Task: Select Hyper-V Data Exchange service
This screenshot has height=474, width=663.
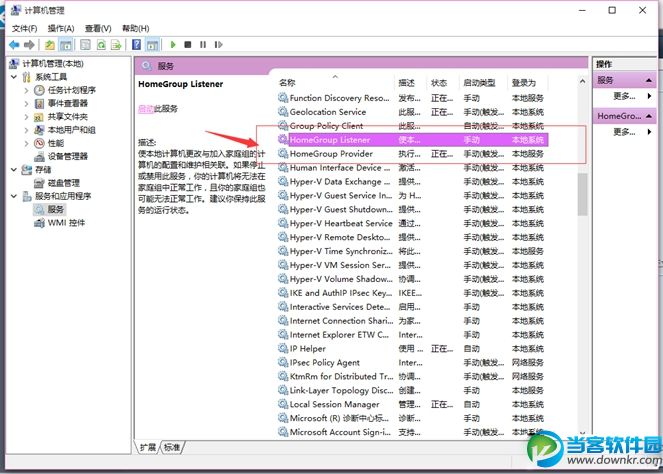Action: click(412, 181)
